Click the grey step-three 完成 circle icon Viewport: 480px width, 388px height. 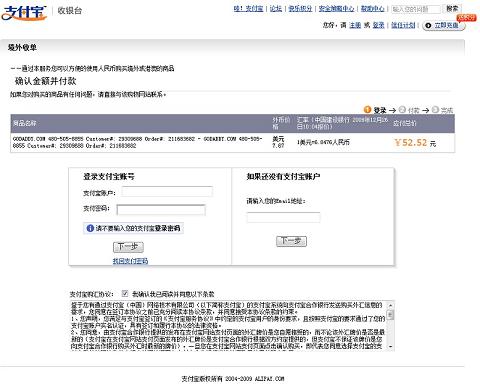(435, 109)
